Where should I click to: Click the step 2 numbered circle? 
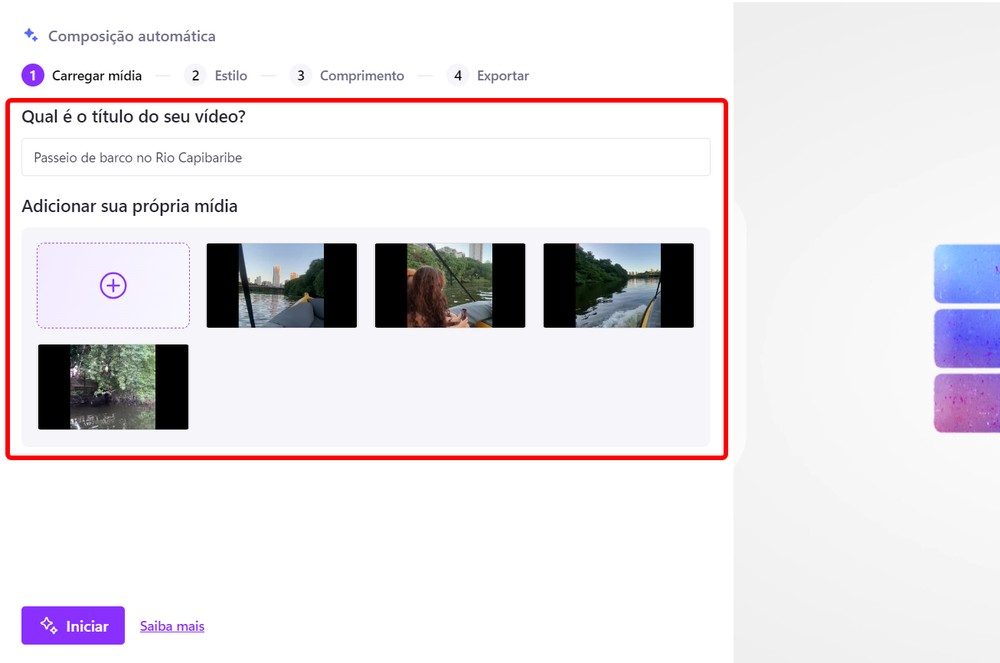coord(194,75)
